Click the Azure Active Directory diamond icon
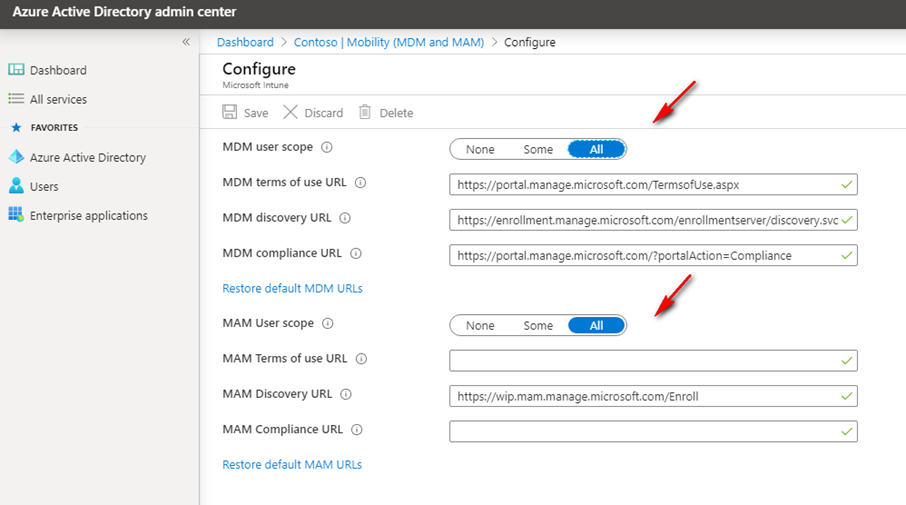Viewport: 906px width, 505px height. tap(16, 157)
